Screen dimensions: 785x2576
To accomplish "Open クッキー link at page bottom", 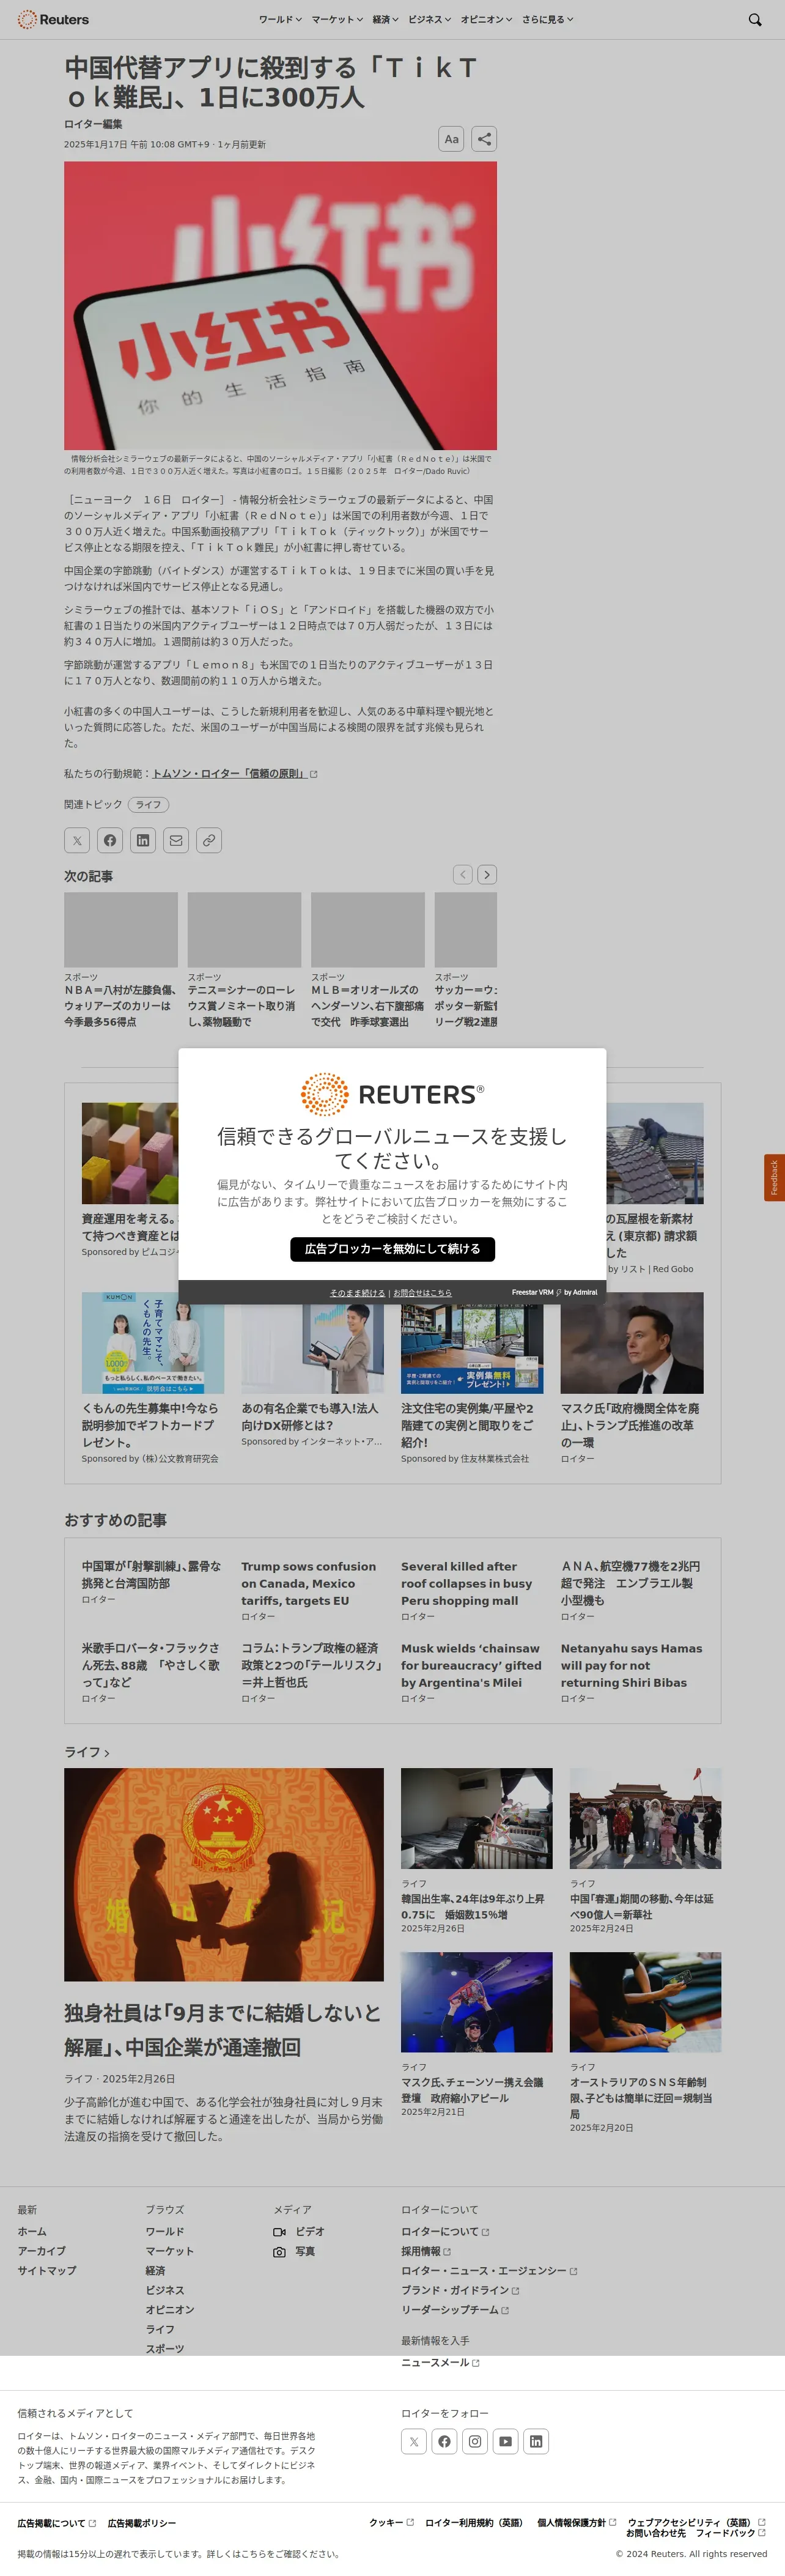I will (x=391, y=2522).
